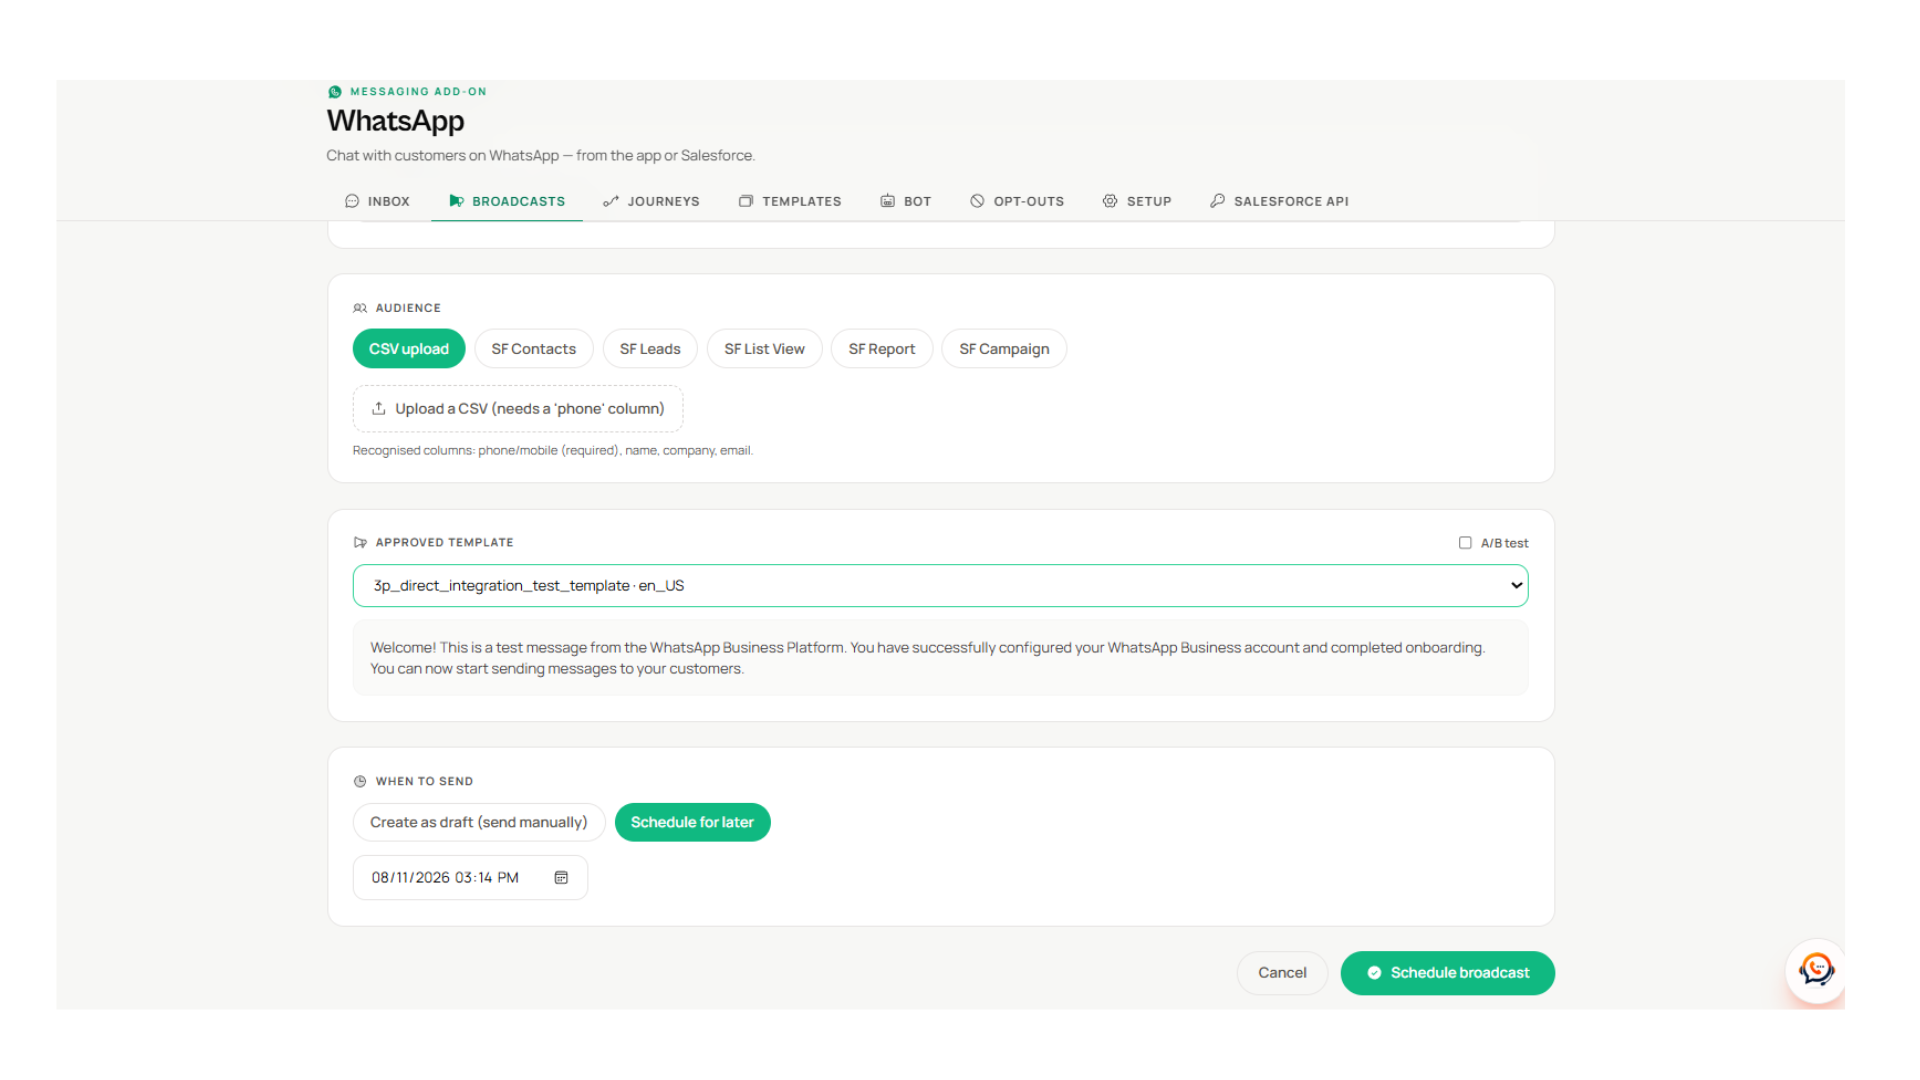Select SF Leads audience option
This screenshot has width=1920, height=1080.
pos(650,349)
